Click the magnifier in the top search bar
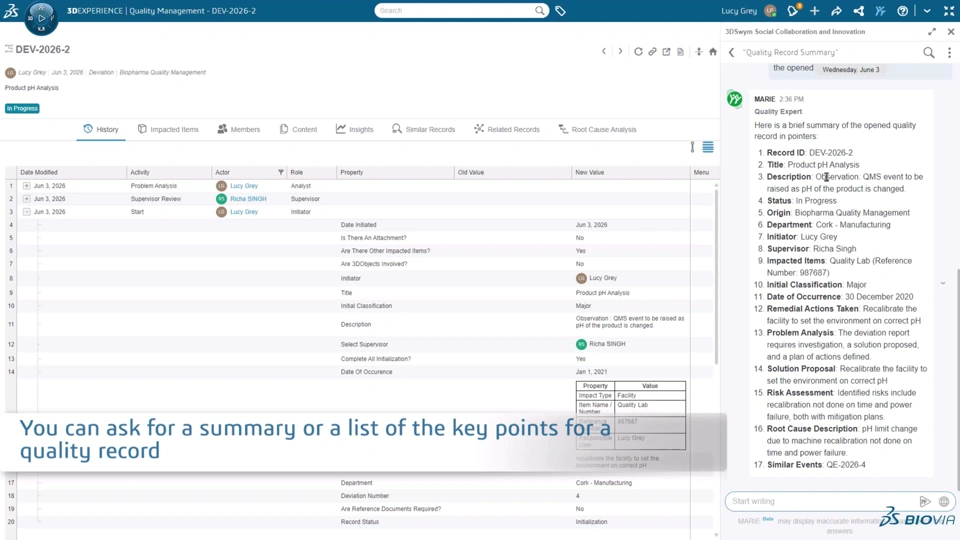Screen dimensions: 960x540 click(x=539, y=10)
